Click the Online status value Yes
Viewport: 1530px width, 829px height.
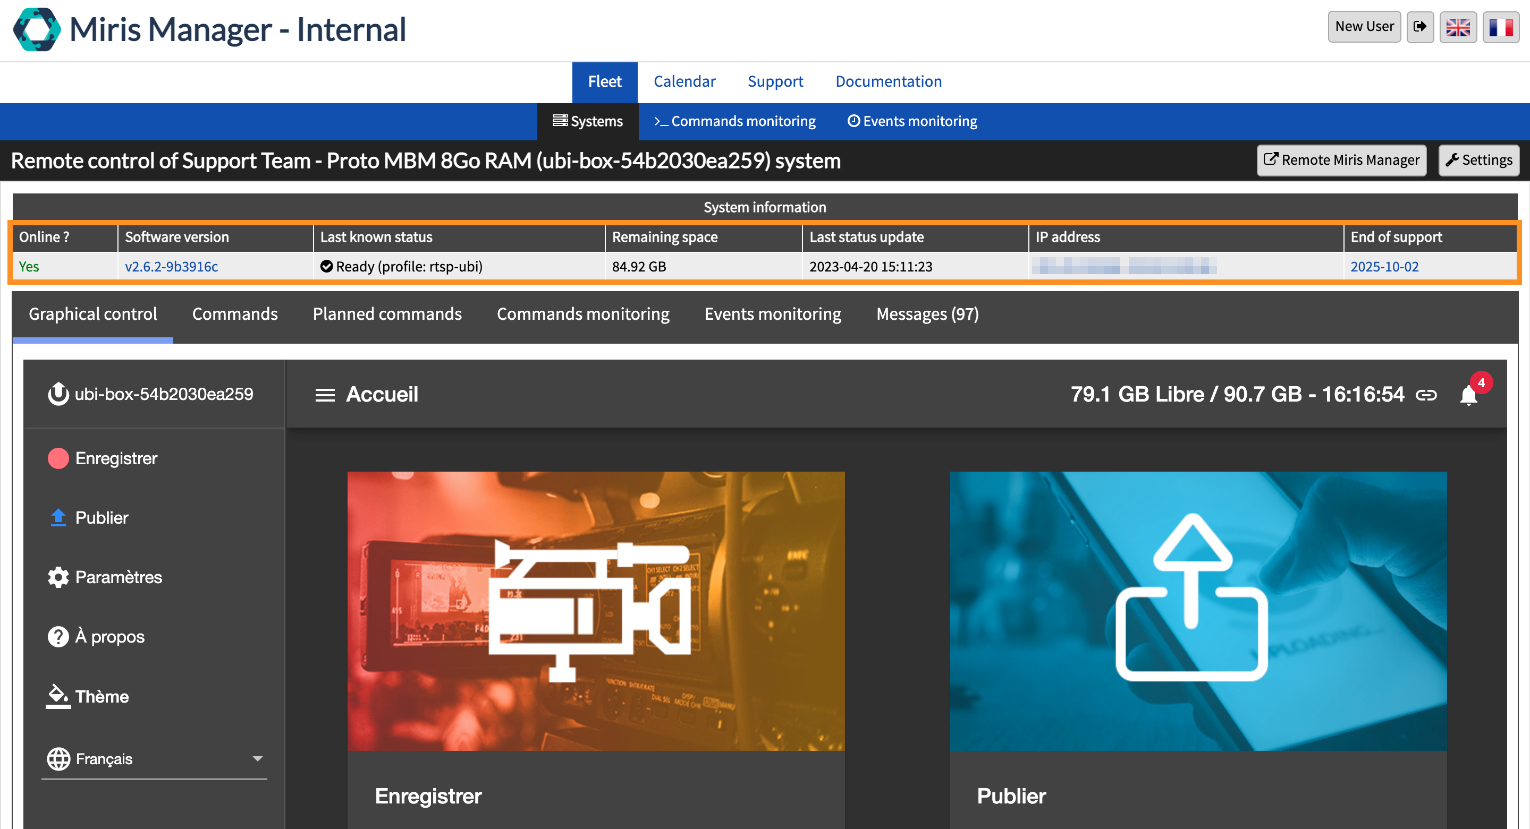click(x=29, y=267)
